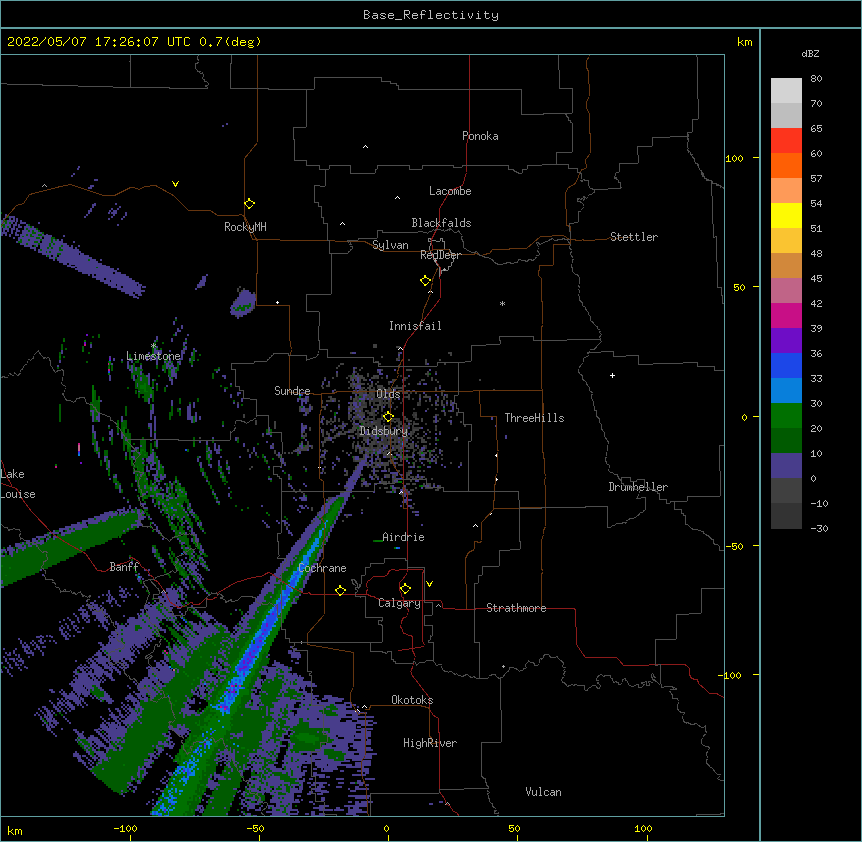Click the Didsbury town label
The image size is (862, 842).
384,431
